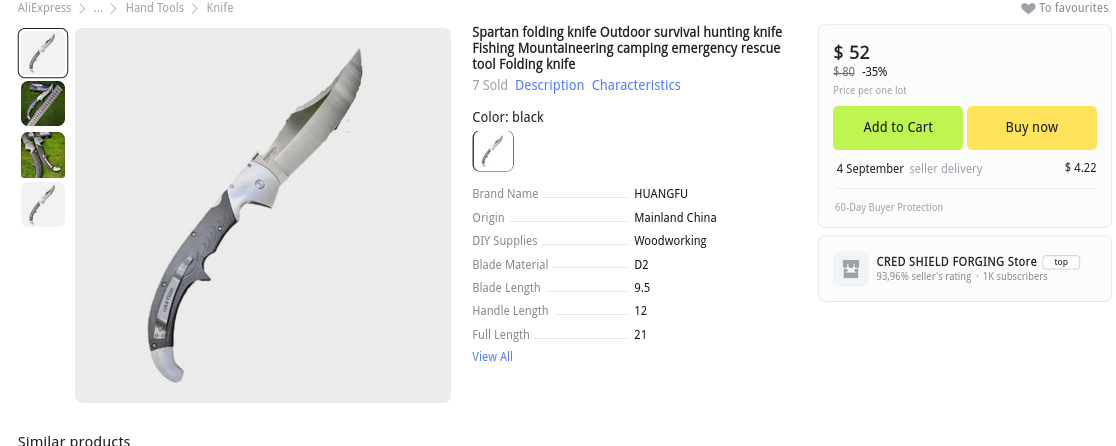Viewport: 1116px width, 446px height.
Task: Jump to the Characteristics section
Action: click(x=636, y=85)
